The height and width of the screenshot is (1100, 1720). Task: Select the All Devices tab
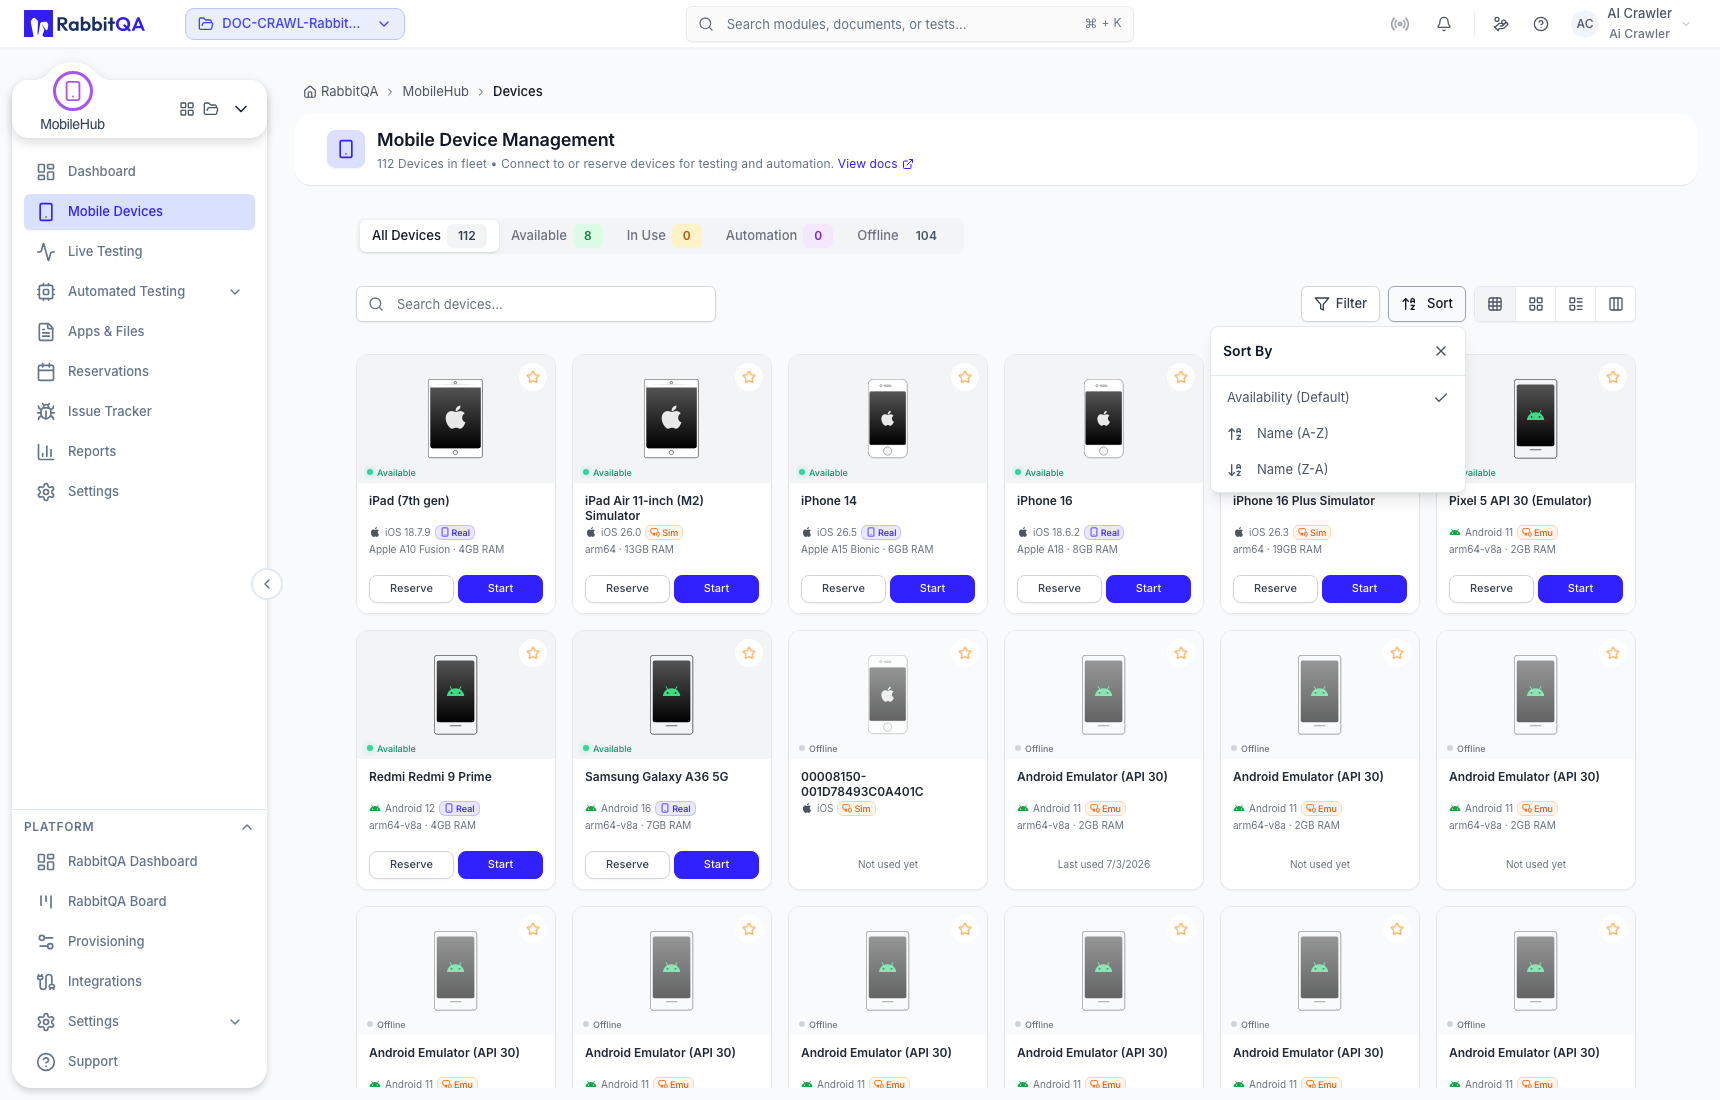429,236
